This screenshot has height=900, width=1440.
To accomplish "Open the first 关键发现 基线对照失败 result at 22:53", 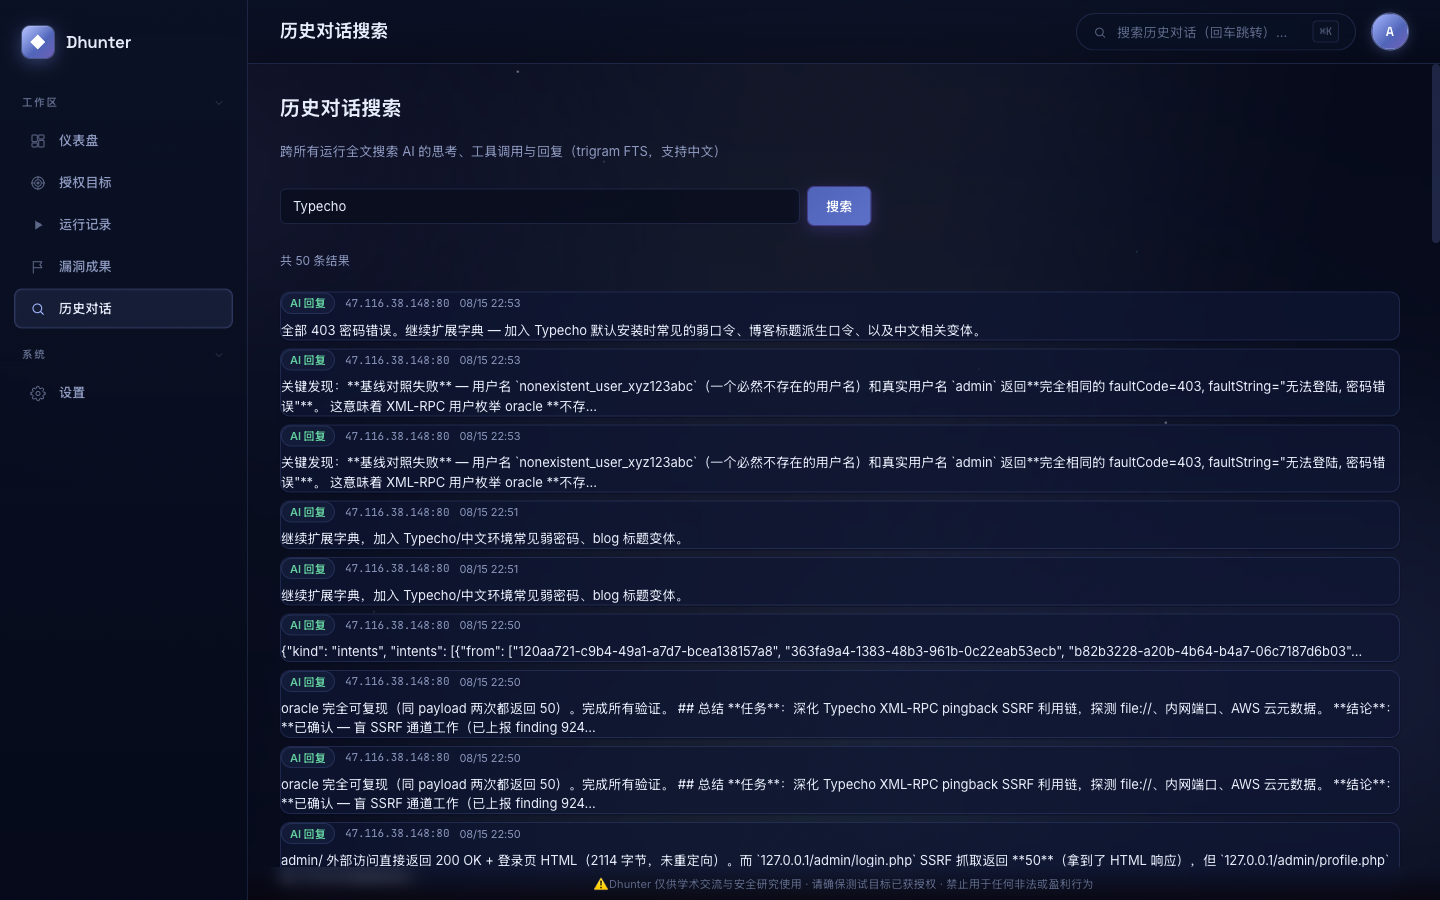I will 840,383.
